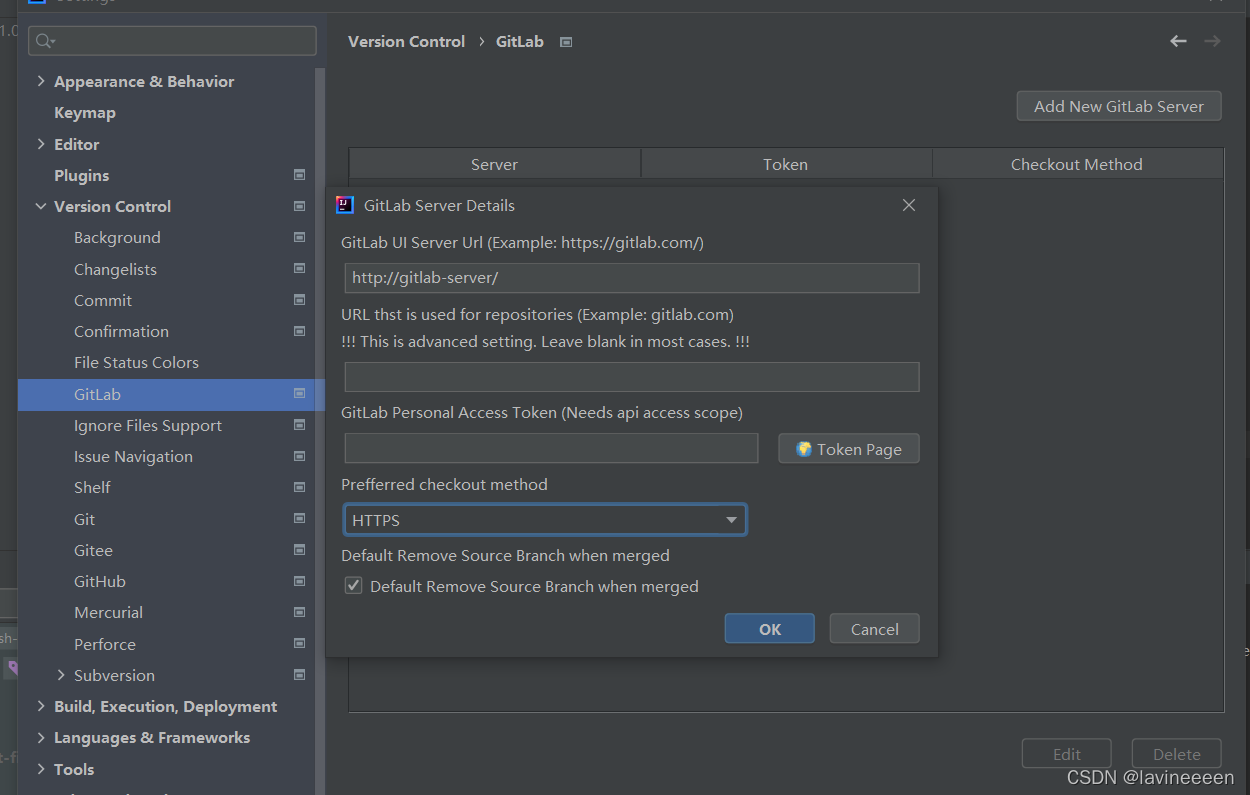Click project-level icon beside GitHub
The height and width of the screenshot is (795, 1250).
coord(299,581)
